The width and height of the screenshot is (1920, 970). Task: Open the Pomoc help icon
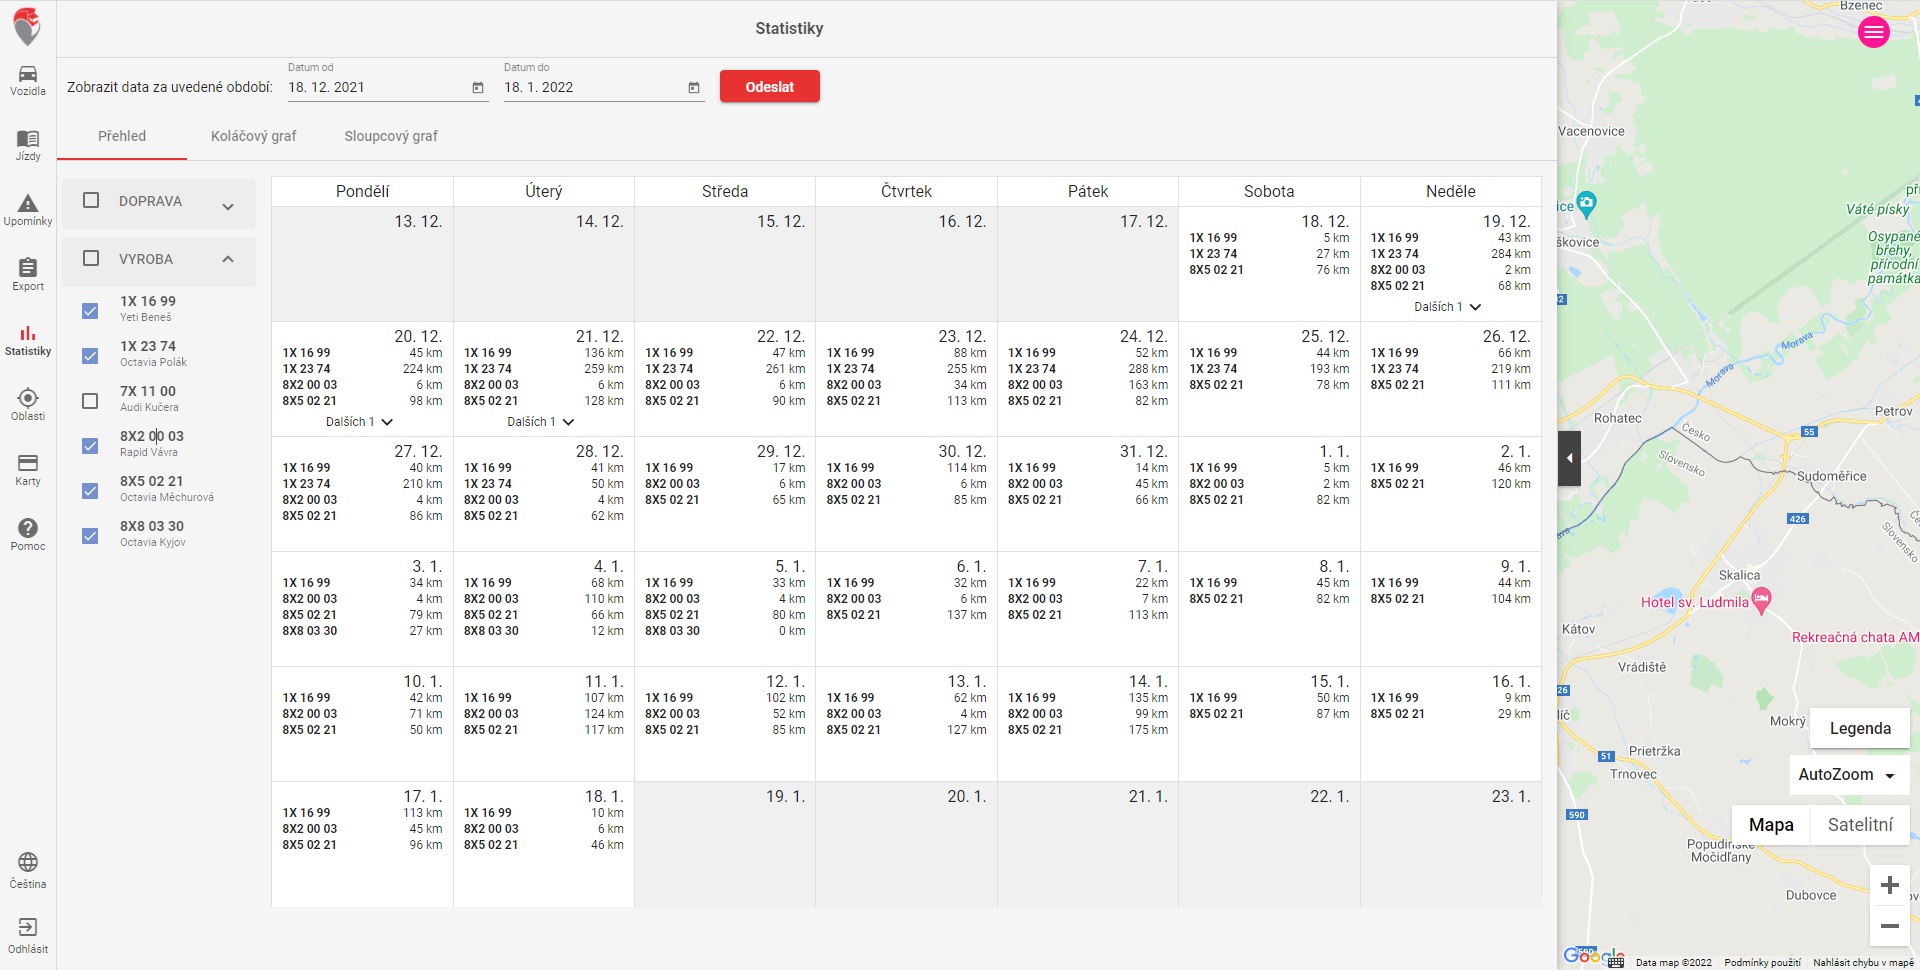point(28,535)
